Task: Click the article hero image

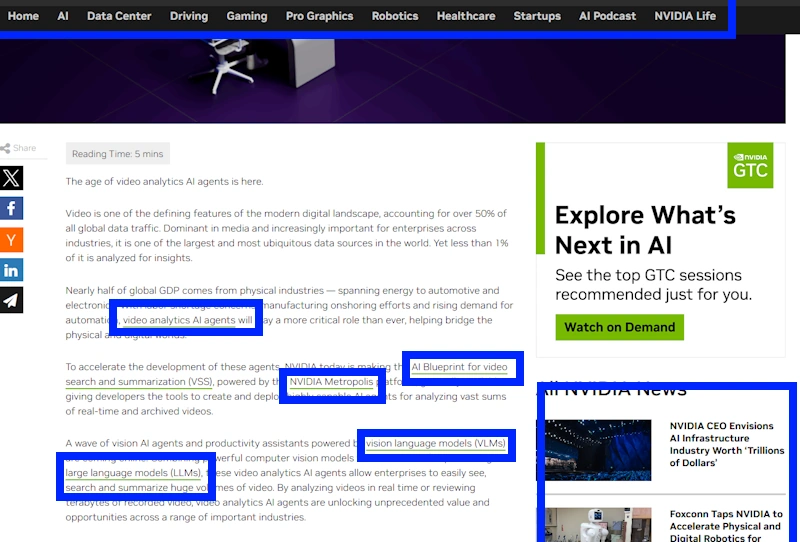Action: coord(392,79)
